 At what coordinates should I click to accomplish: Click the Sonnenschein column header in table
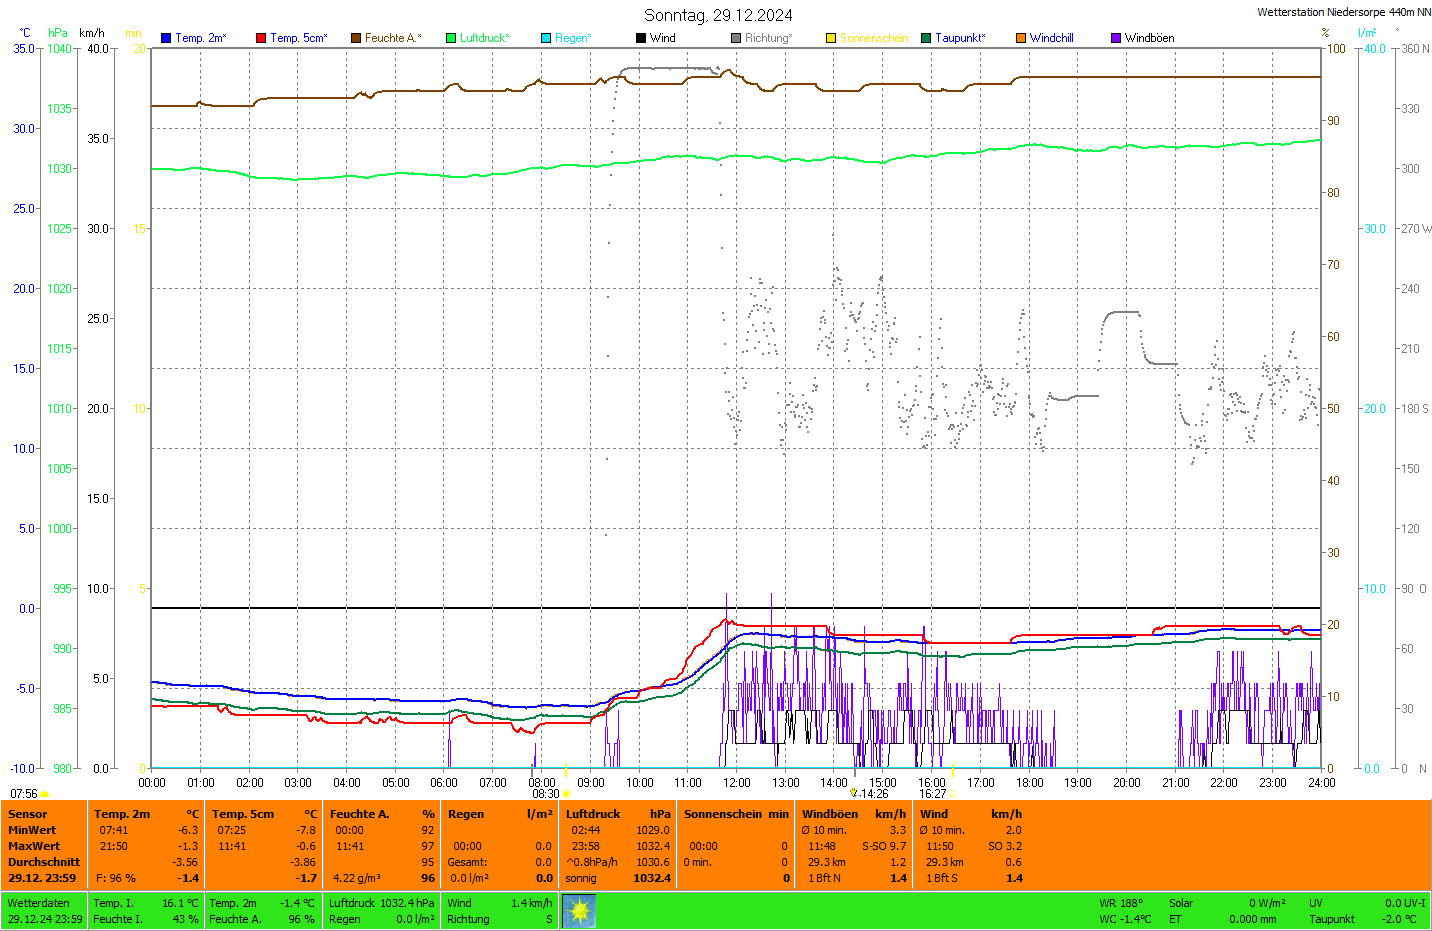click(722, 814)
